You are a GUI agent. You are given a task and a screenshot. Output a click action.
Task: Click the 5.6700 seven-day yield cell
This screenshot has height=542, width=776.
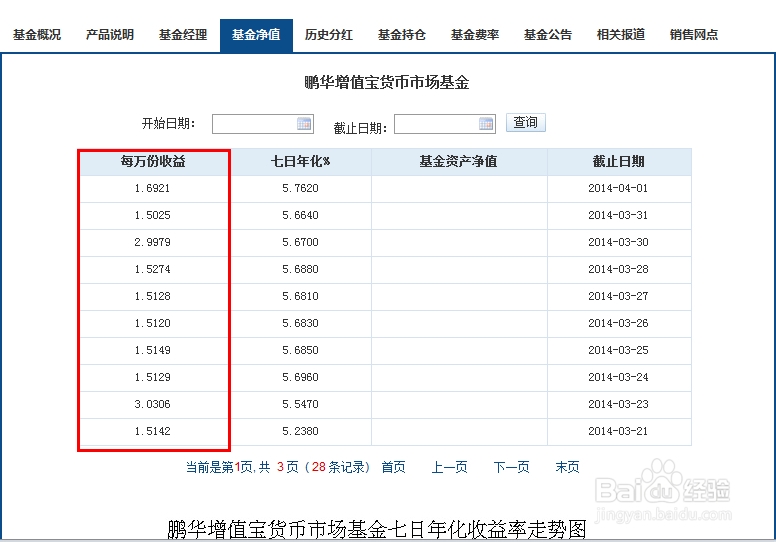(300, 243)
